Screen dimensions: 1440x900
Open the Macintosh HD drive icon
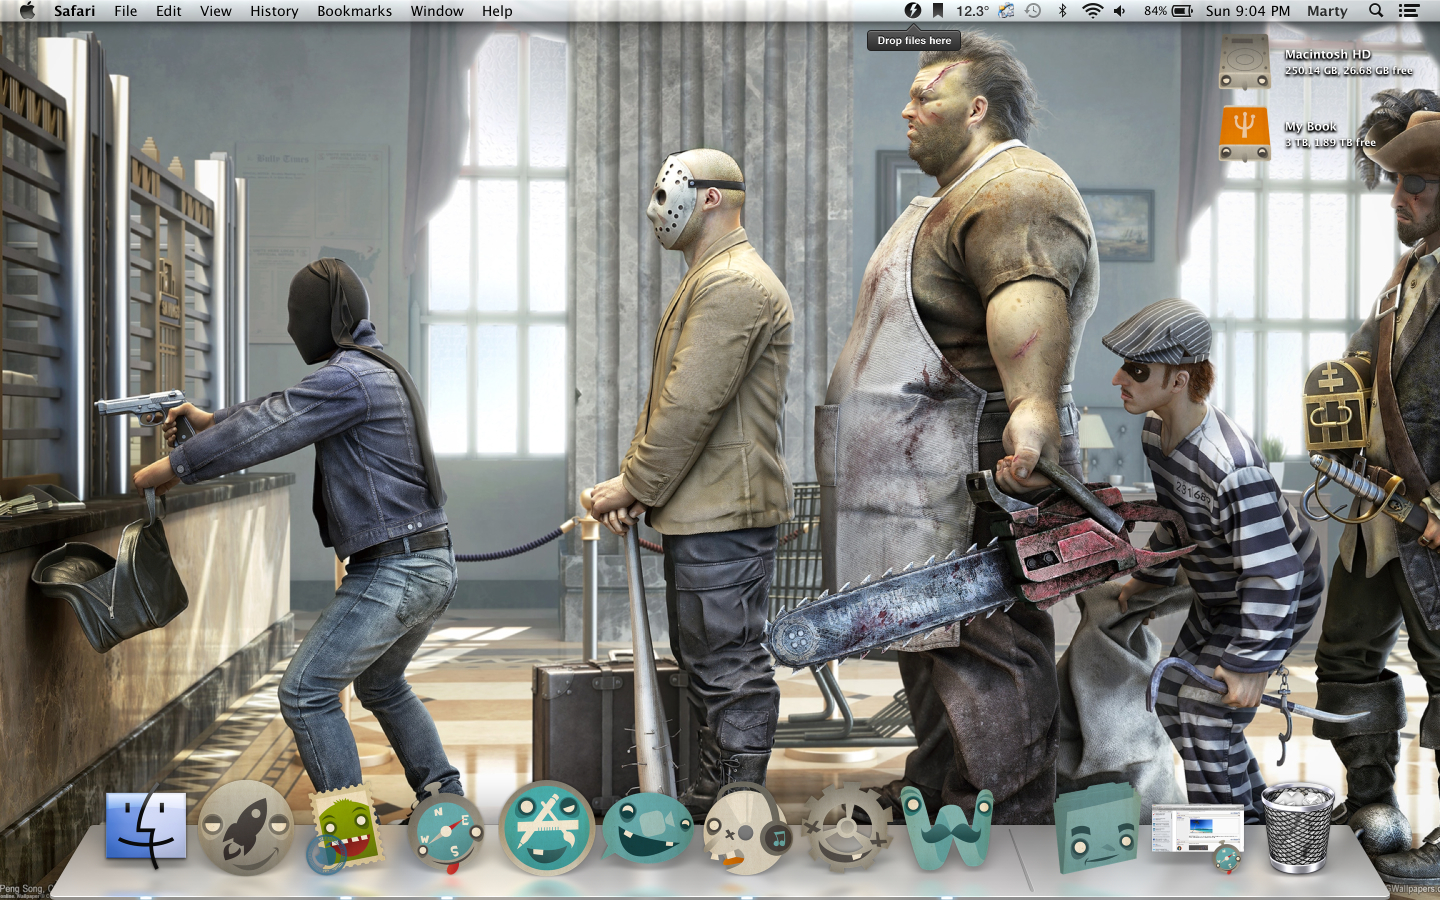click(x=1245, y=62)
